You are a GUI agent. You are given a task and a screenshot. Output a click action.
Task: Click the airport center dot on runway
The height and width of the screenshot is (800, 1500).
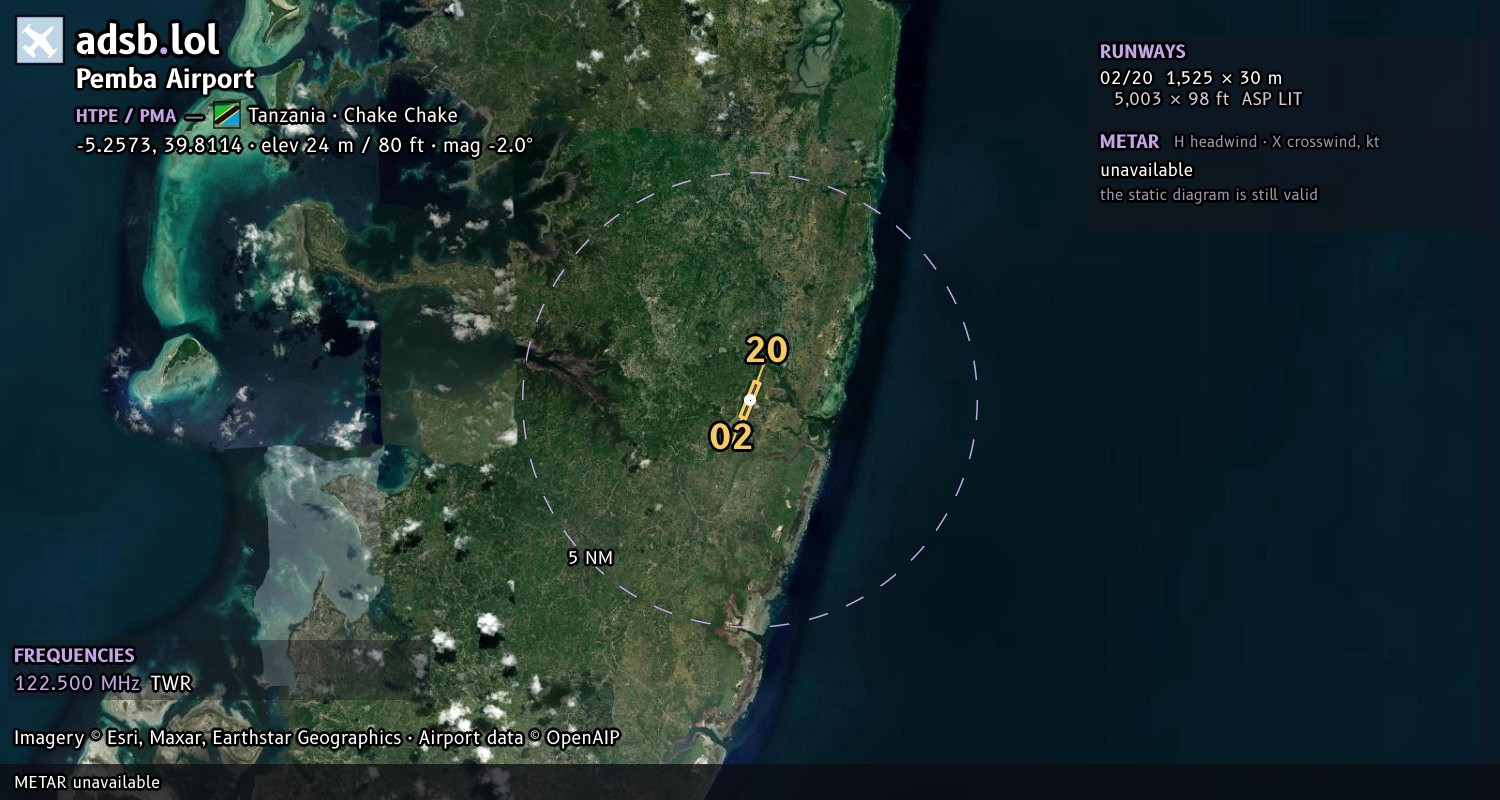click(x=750, y=400)
